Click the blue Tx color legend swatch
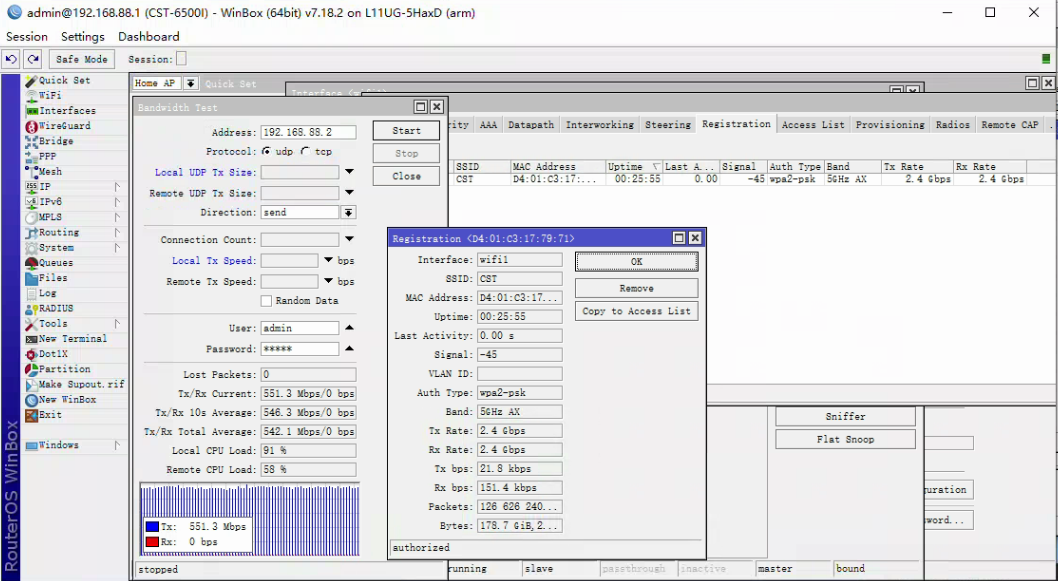This screenshot has height=581, width=1058. [152, 527]
